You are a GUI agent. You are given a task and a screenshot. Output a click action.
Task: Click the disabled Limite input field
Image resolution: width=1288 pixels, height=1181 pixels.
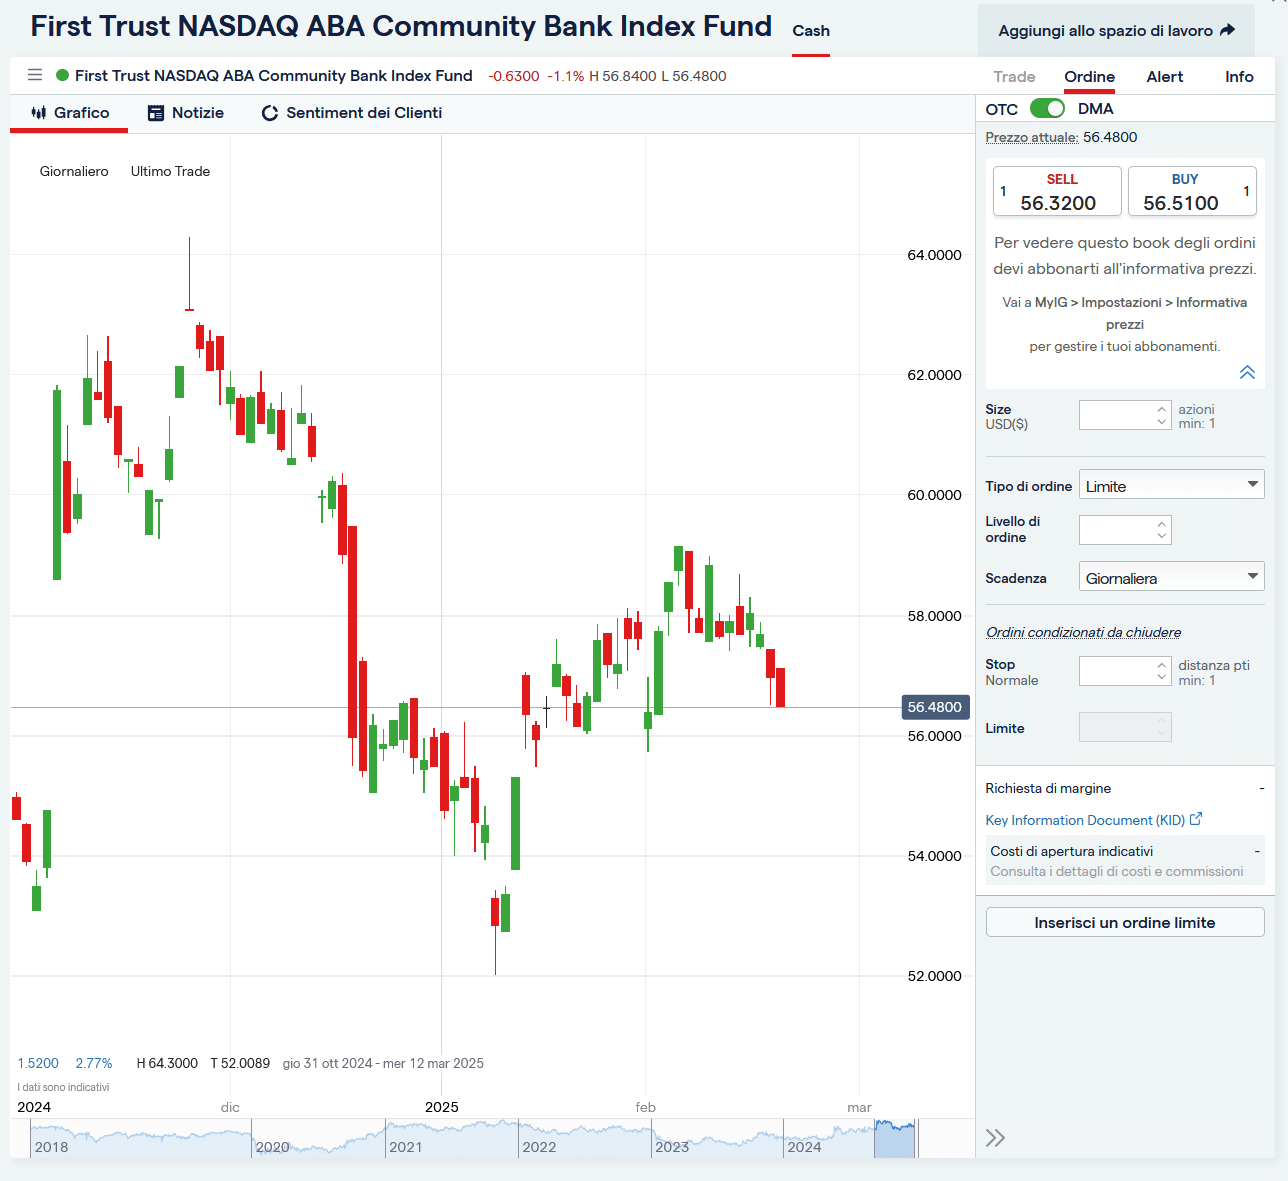1125,727
